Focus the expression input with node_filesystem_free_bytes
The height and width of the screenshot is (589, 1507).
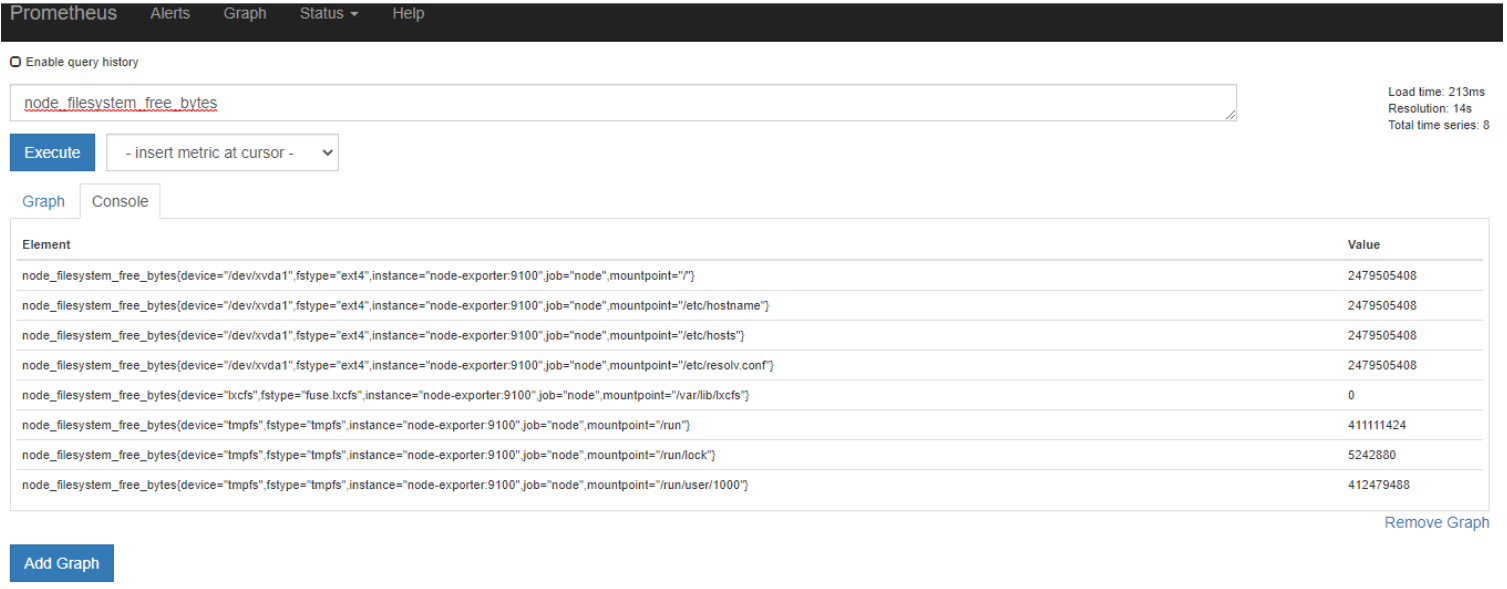623,103
